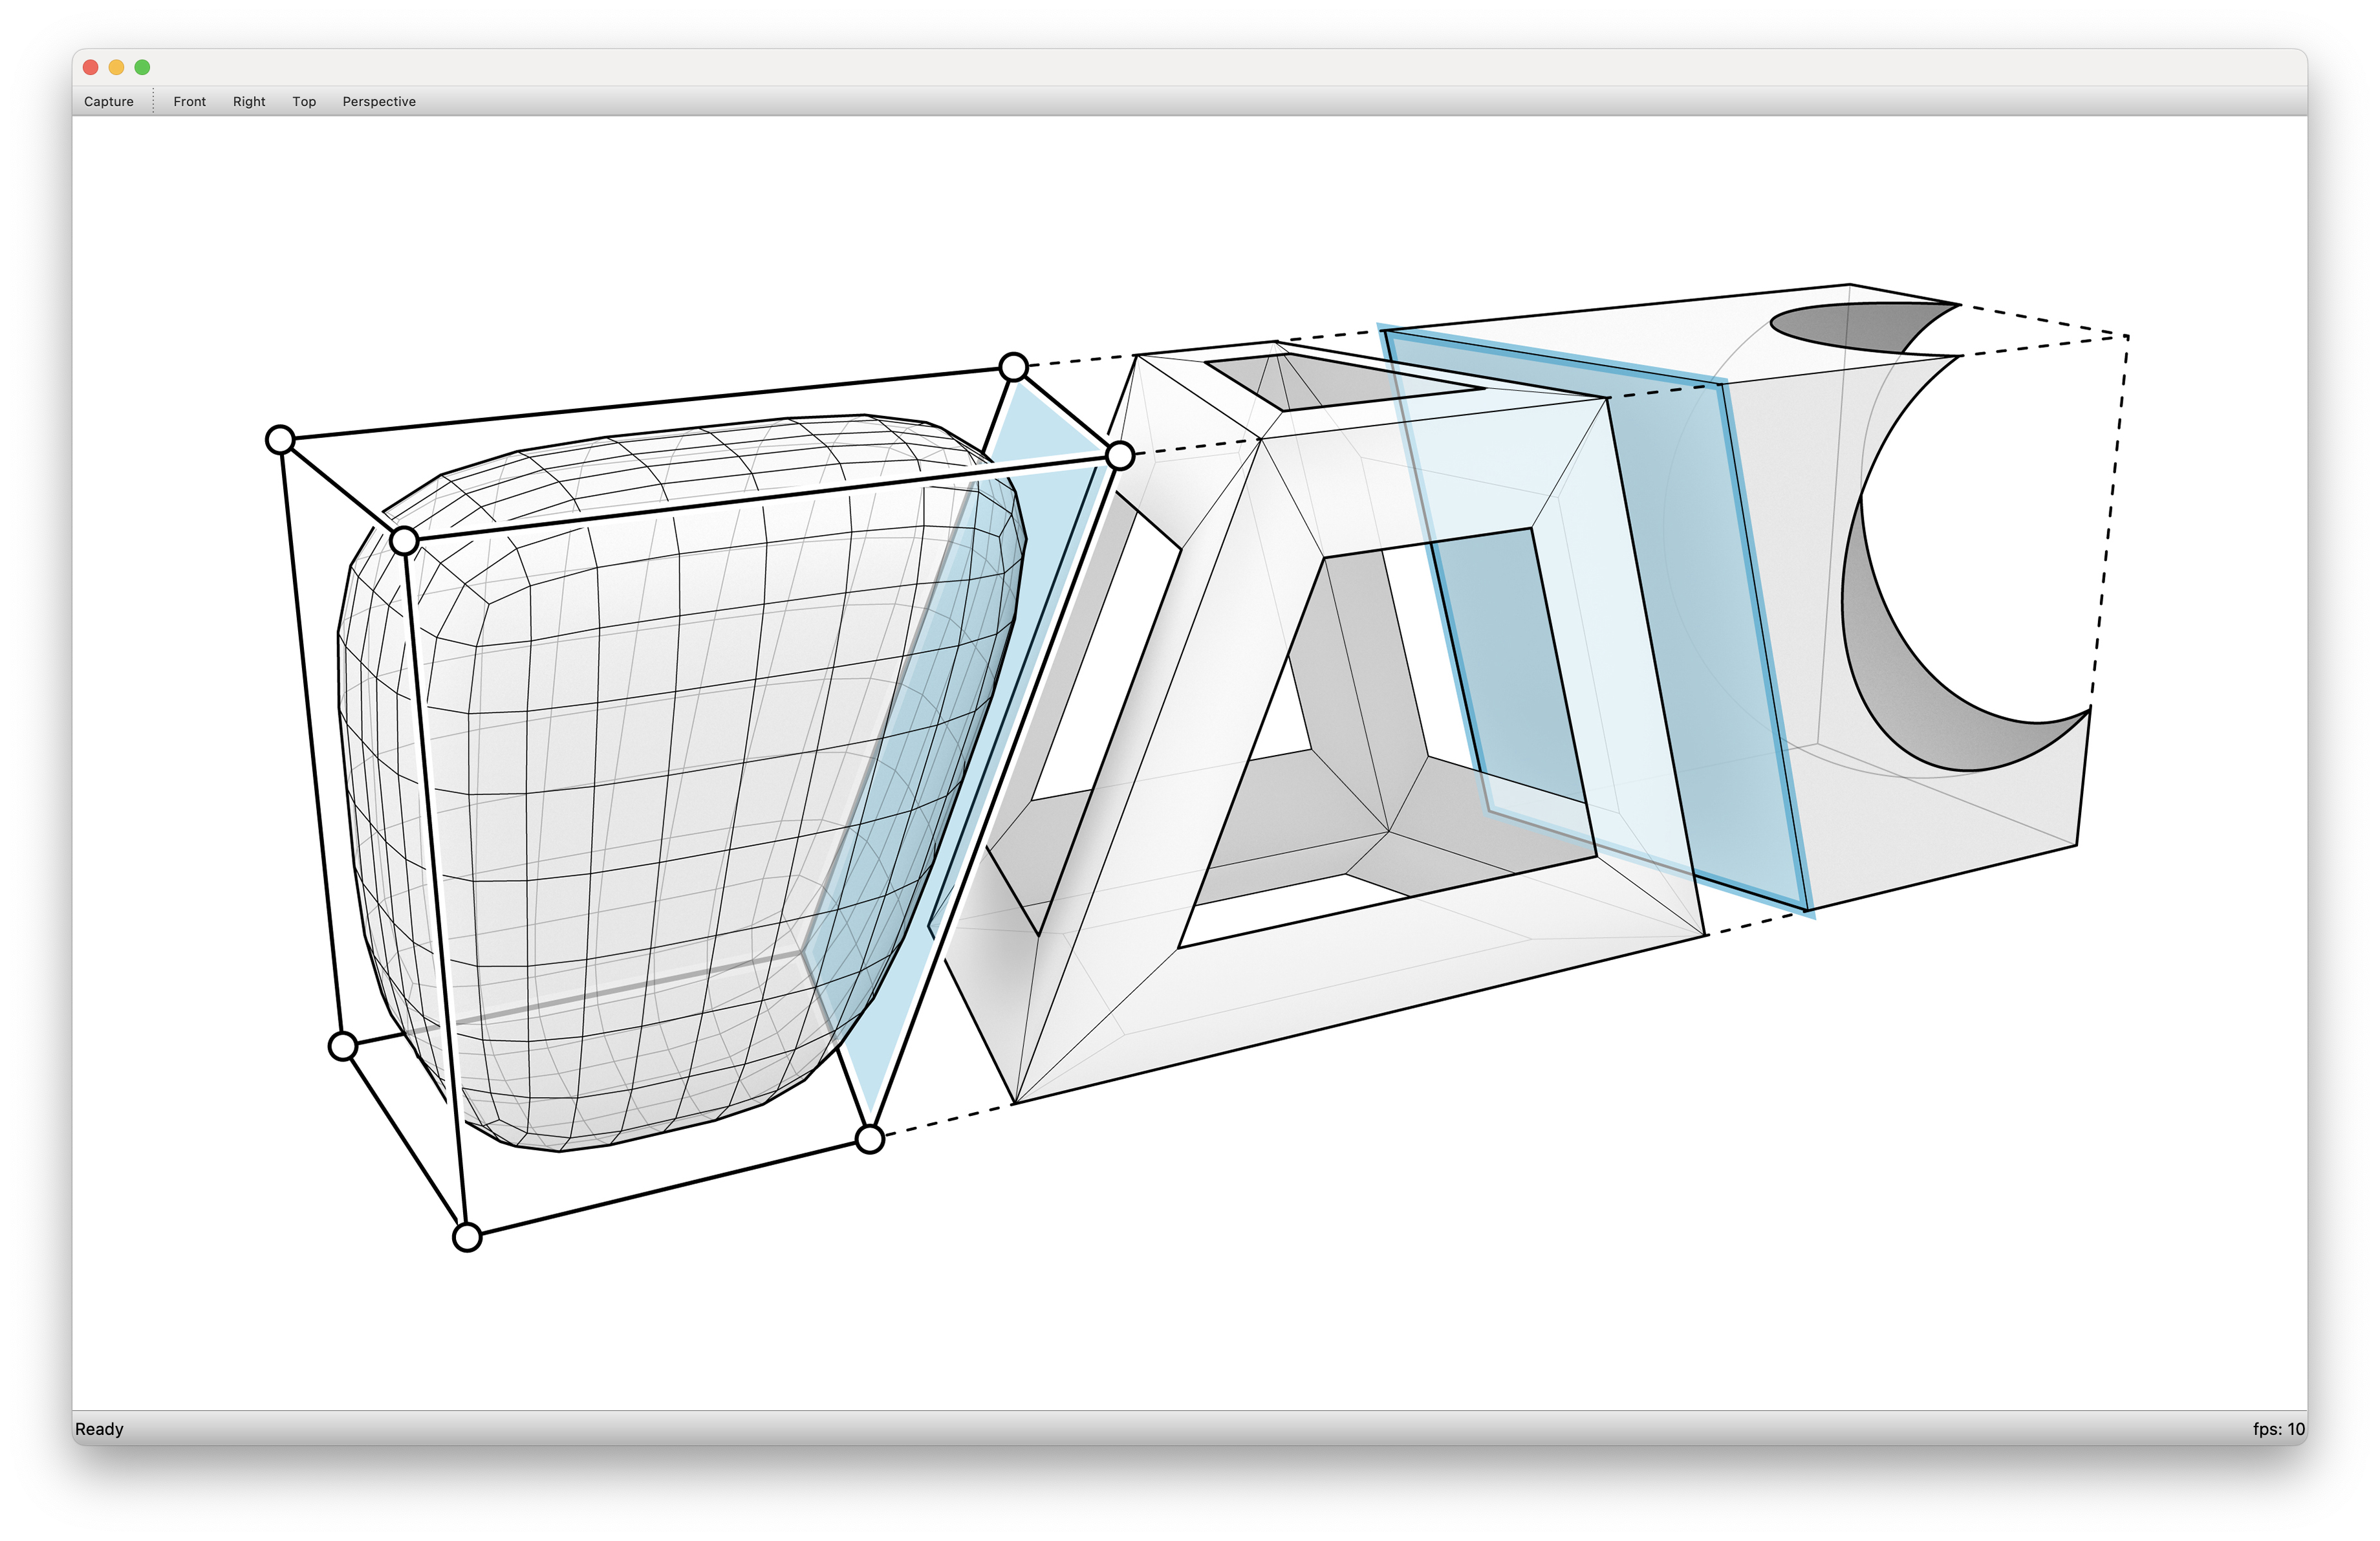Click the Capture toolbar button

point(108,101)
